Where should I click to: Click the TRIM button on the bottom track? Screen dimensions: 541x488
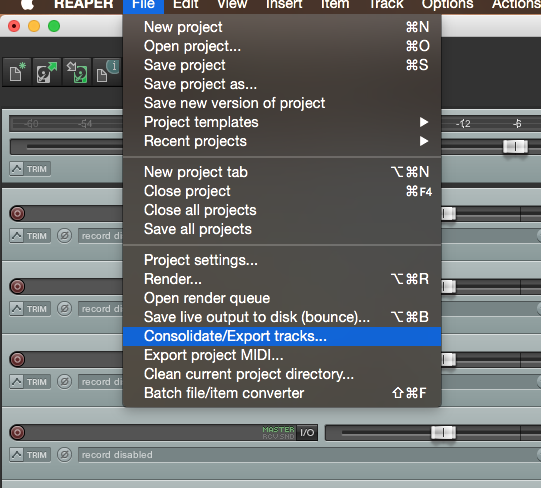pos(37,455)
